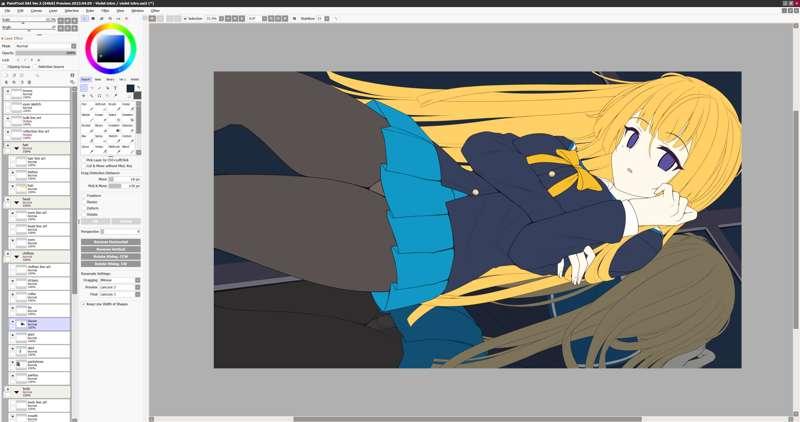Open the Preview resample dropdown
This screenshot has height=422, width=800.
pos(119,287)
